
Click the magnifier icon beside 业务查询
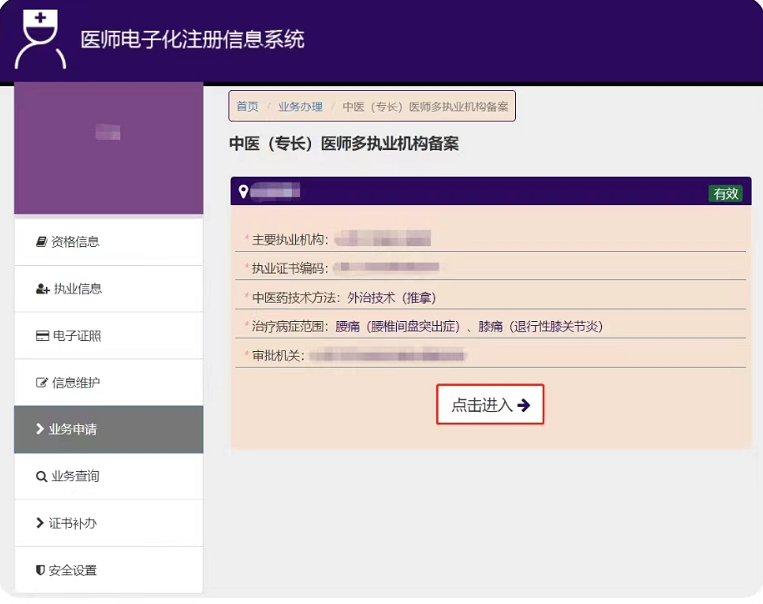[41, 477]
